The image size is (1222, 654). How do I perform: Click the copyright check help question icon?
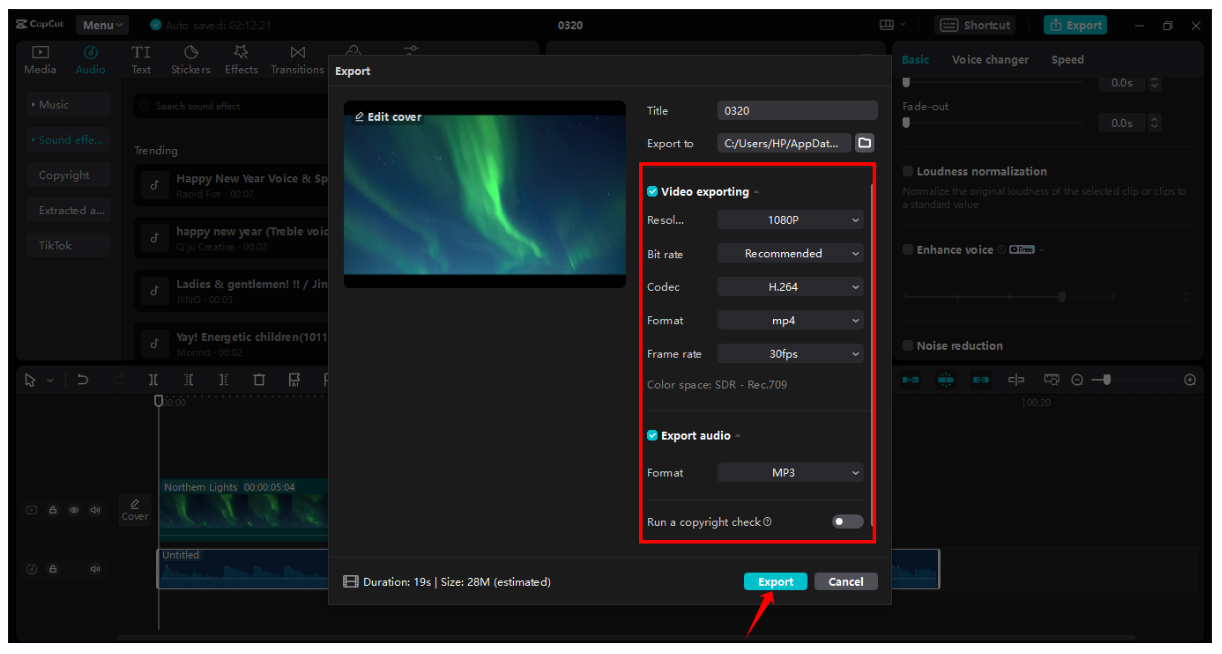click(x=767, y=522)
